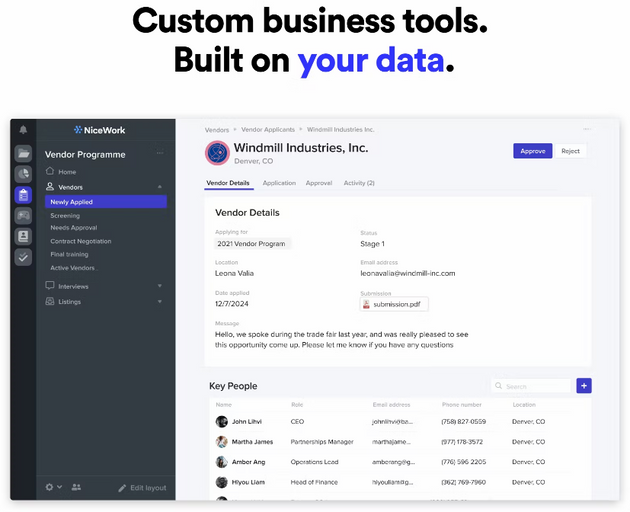Click Martha James's avatar
This screenshot has width=630, height=512.
(x=221, y=442)
